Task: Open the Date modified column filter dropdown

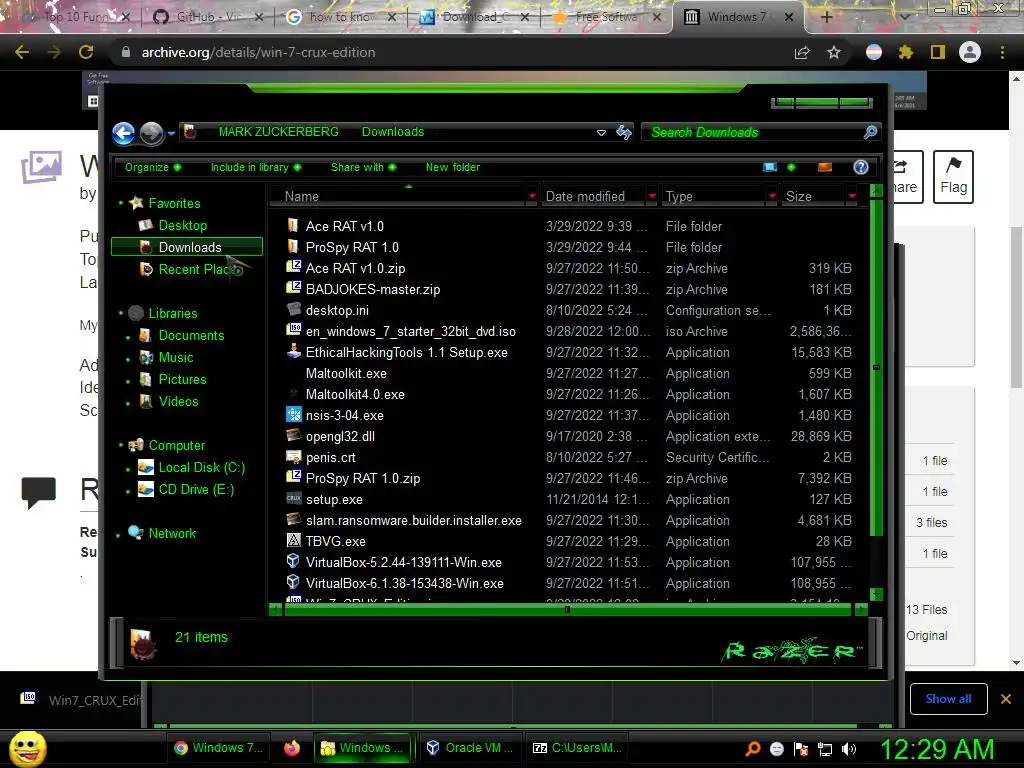Action: [x=652, y=197]
